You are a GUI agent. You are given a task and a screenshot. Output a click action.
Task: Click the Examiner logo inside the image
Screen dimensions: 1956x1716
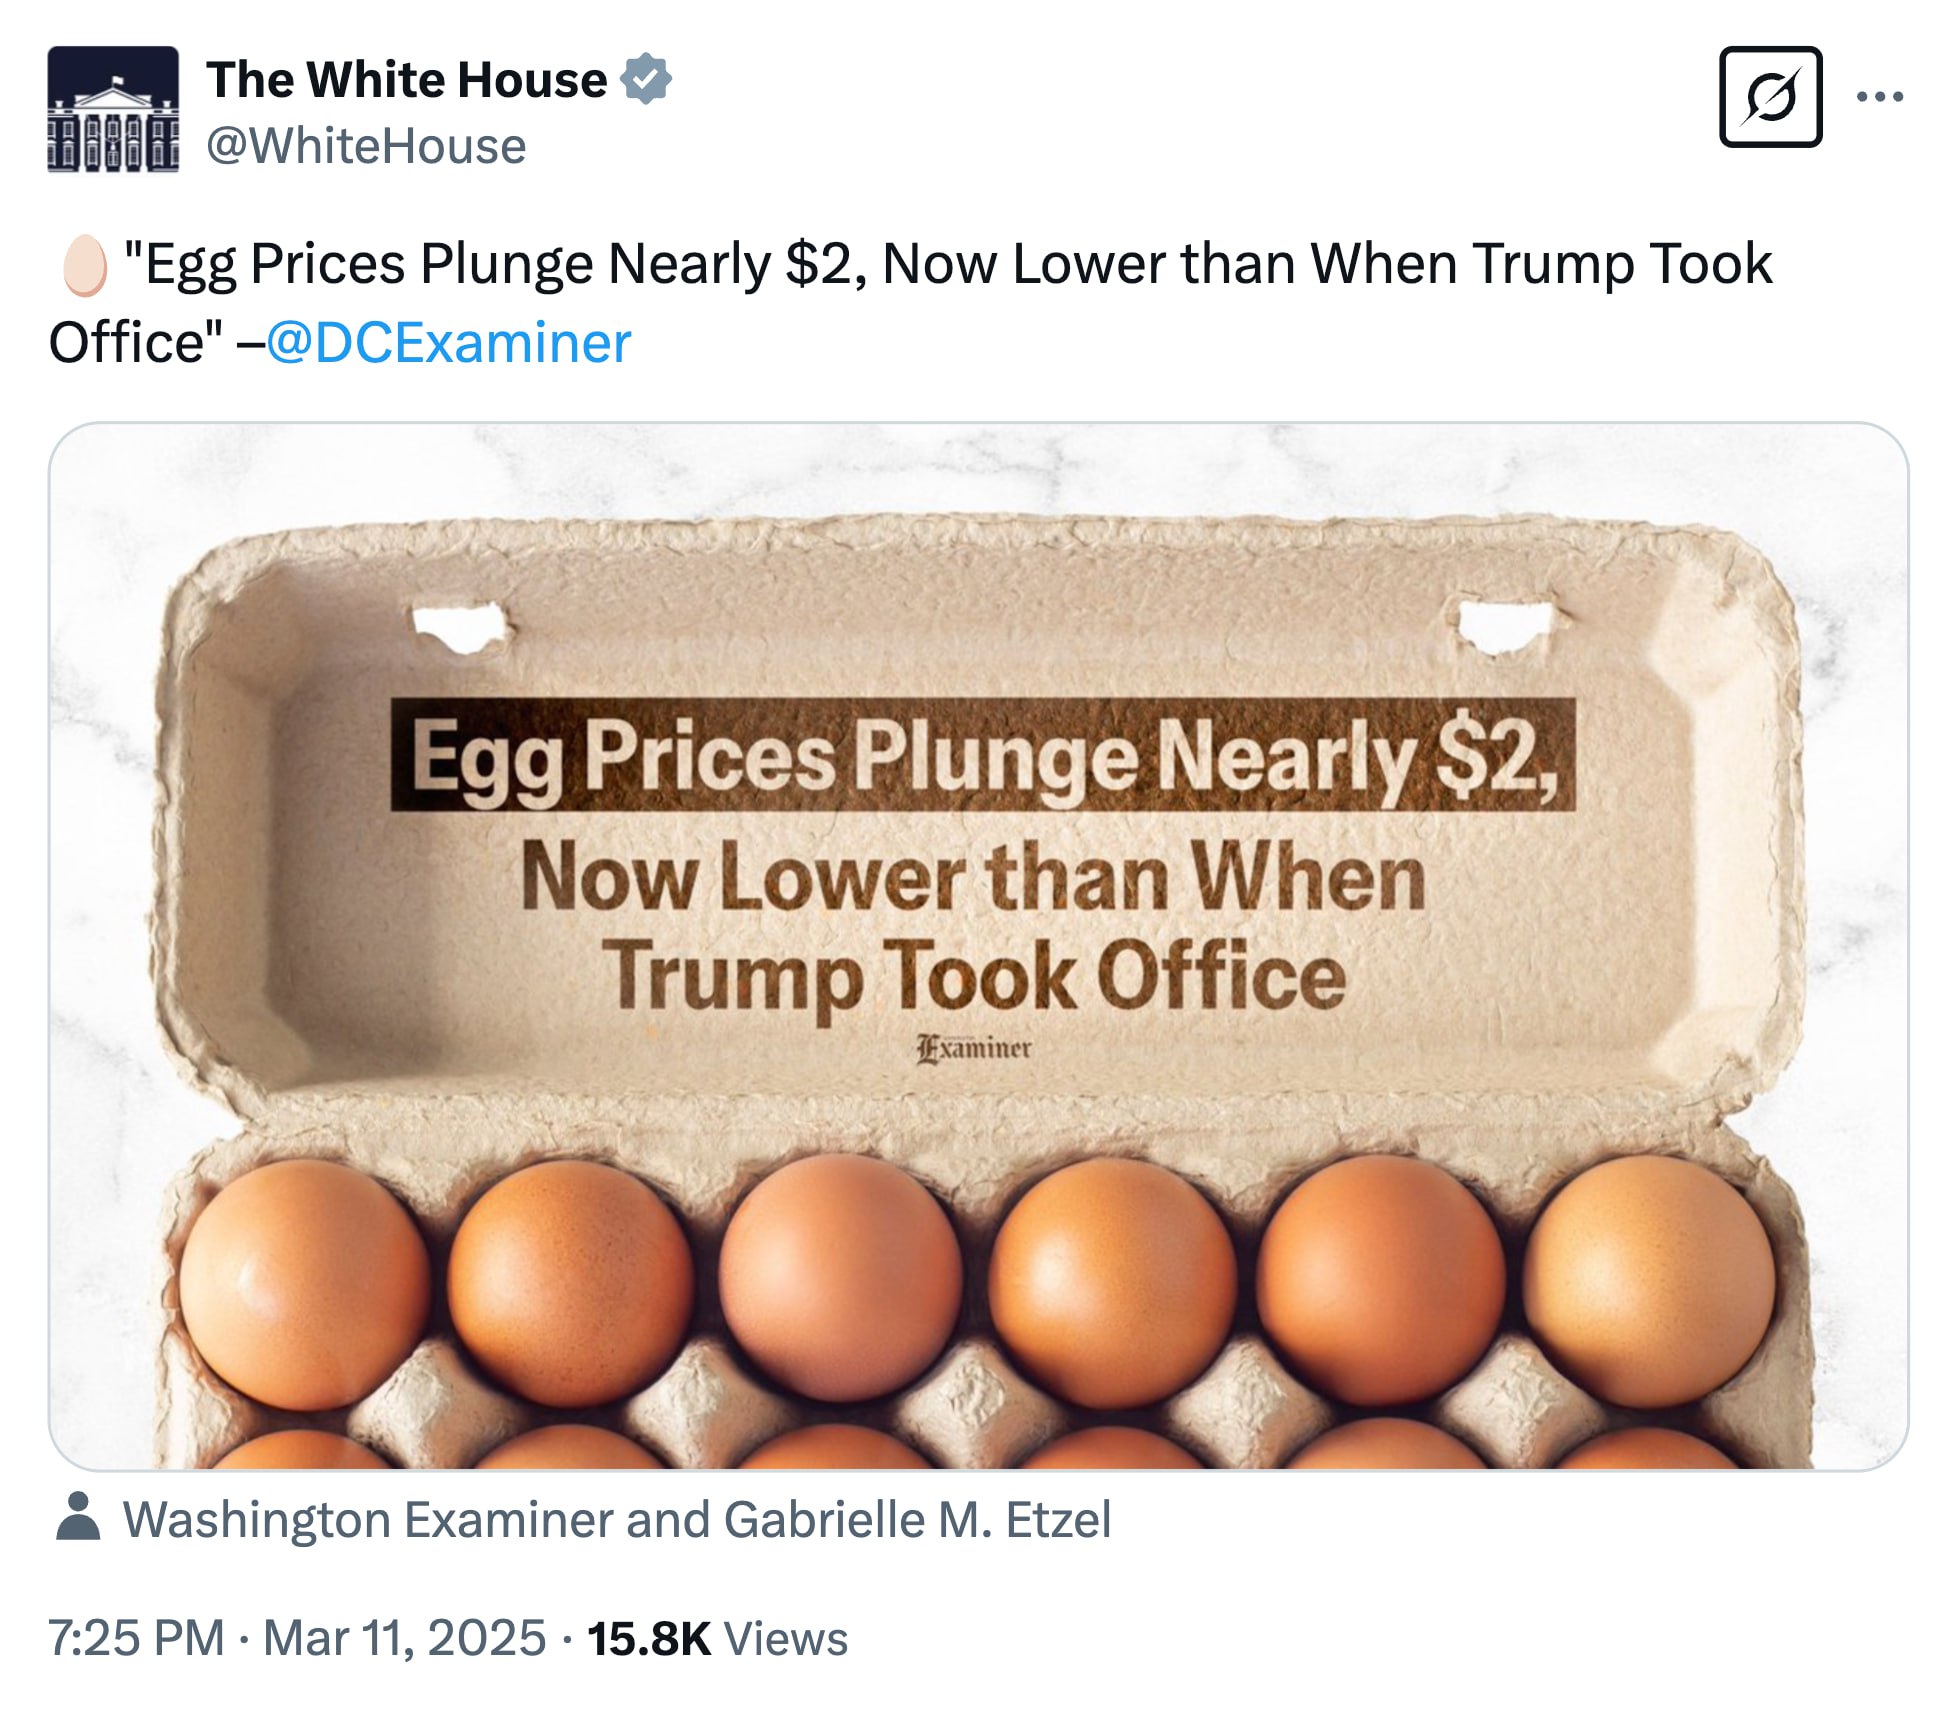(x=974, y=1049)
